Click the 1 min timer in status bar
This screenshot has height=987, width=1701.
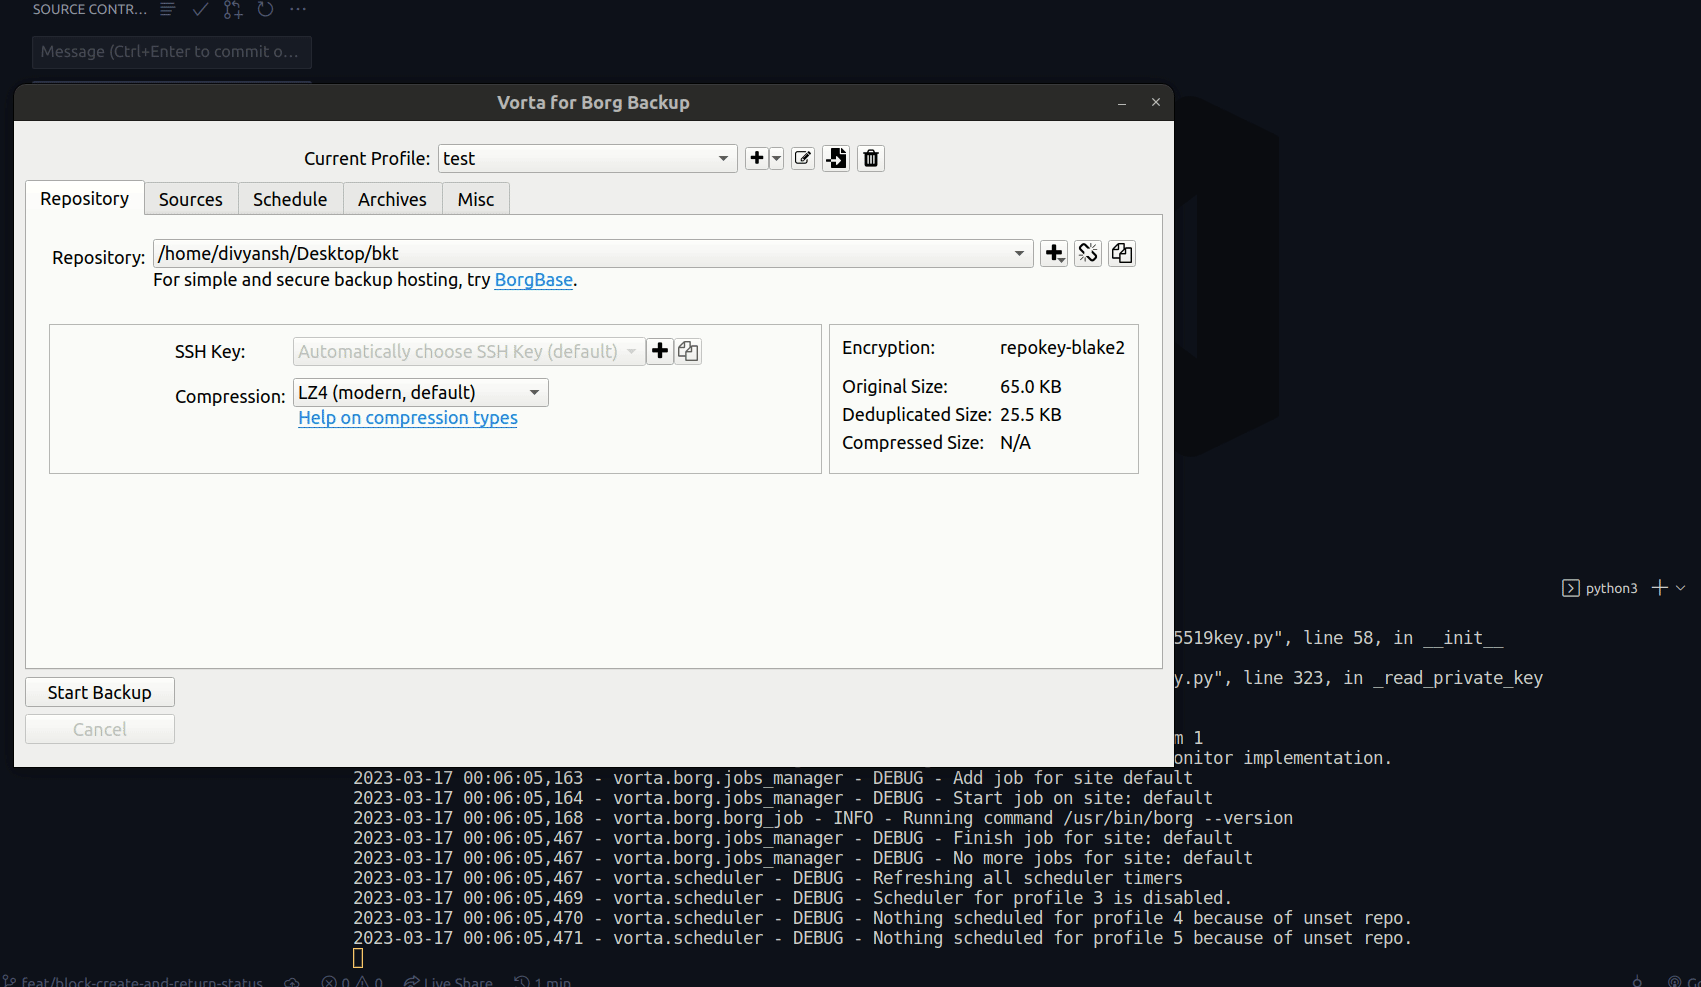pos(542,981)
